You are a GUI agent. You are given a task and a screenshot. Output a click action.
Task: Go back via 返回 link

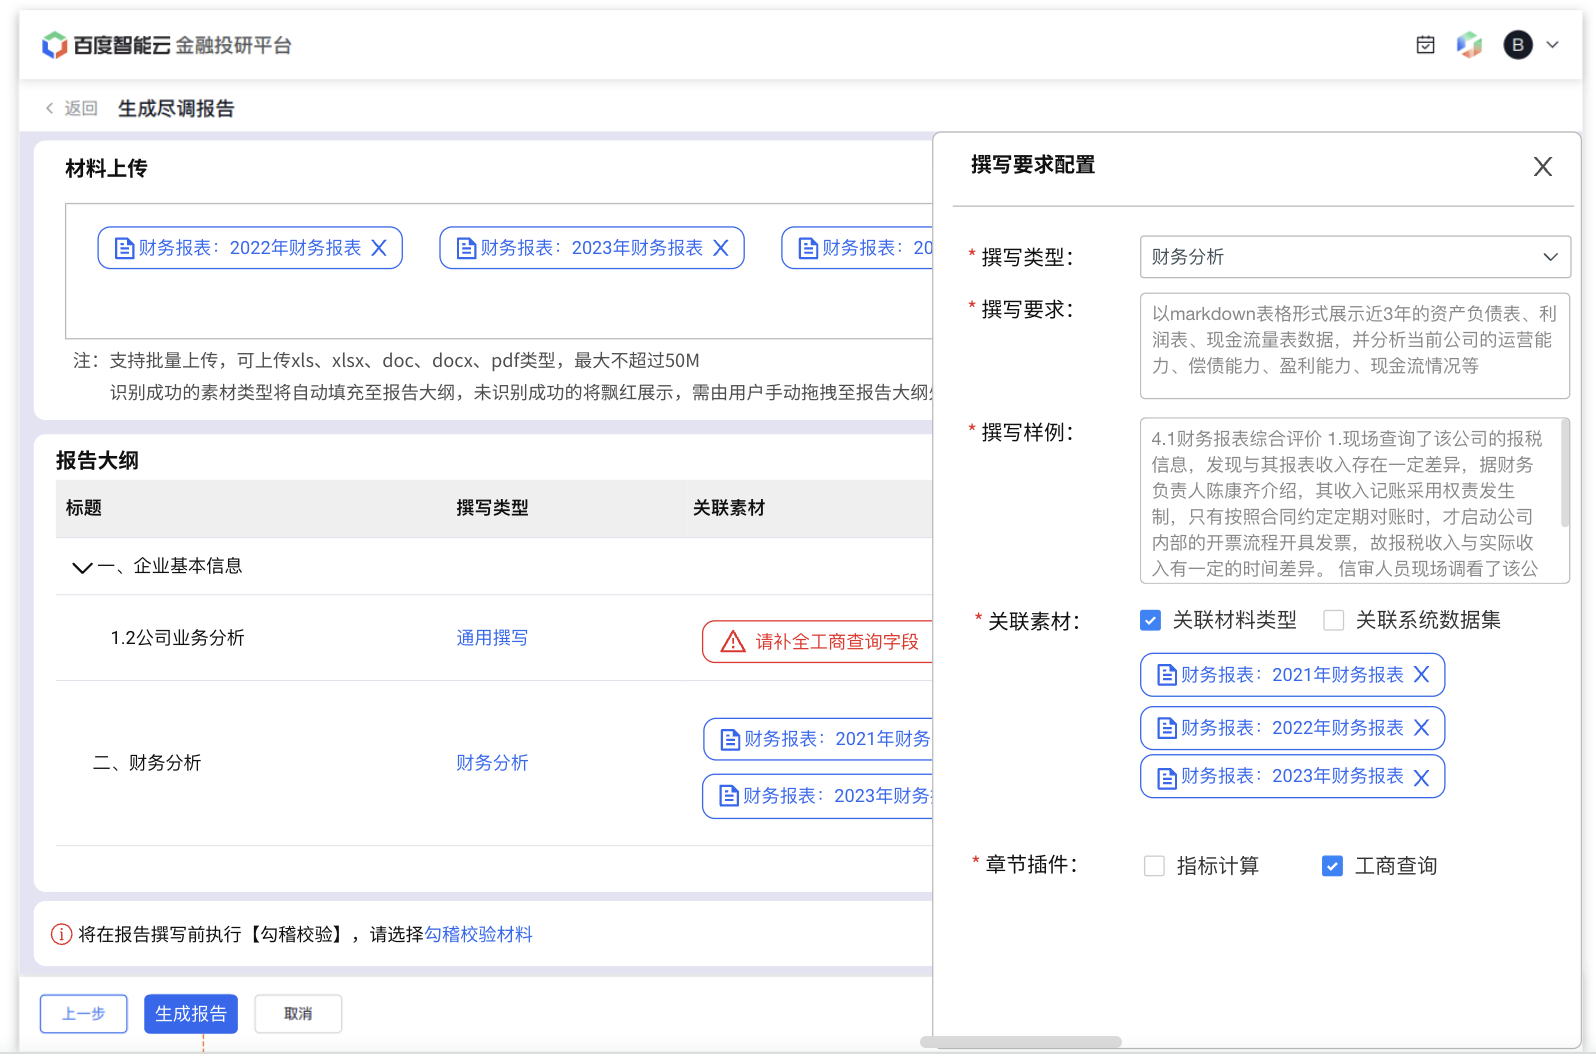tap(81, 108)
